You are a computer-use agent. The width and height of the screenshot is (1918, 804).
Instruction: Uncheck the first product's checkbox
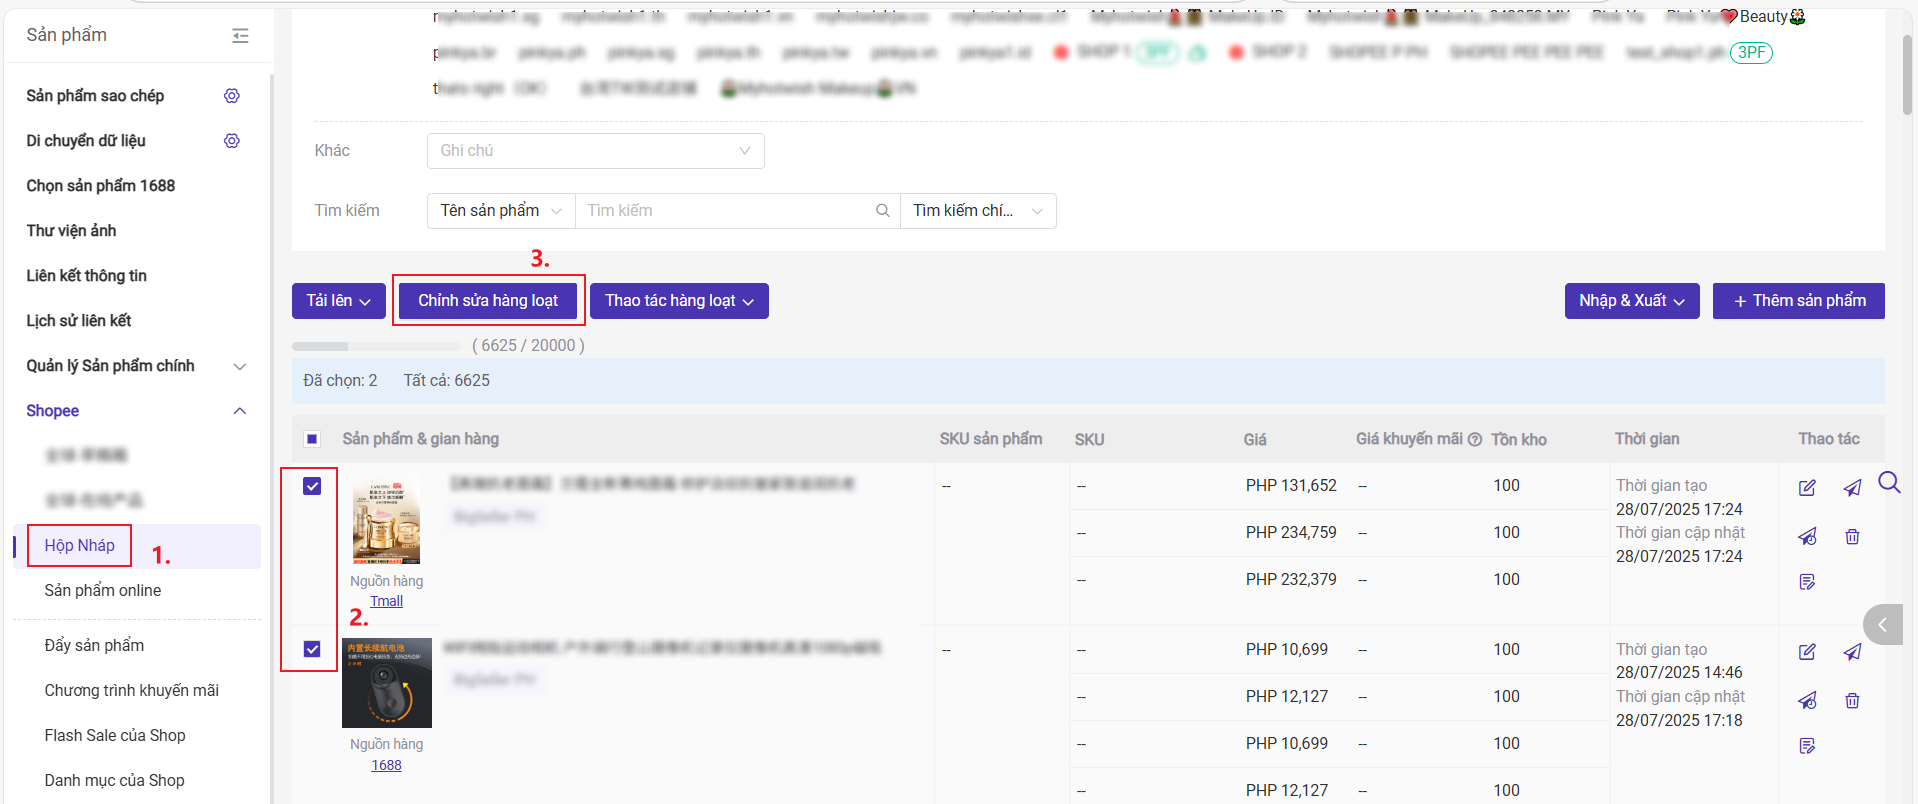tap(312, 486)
